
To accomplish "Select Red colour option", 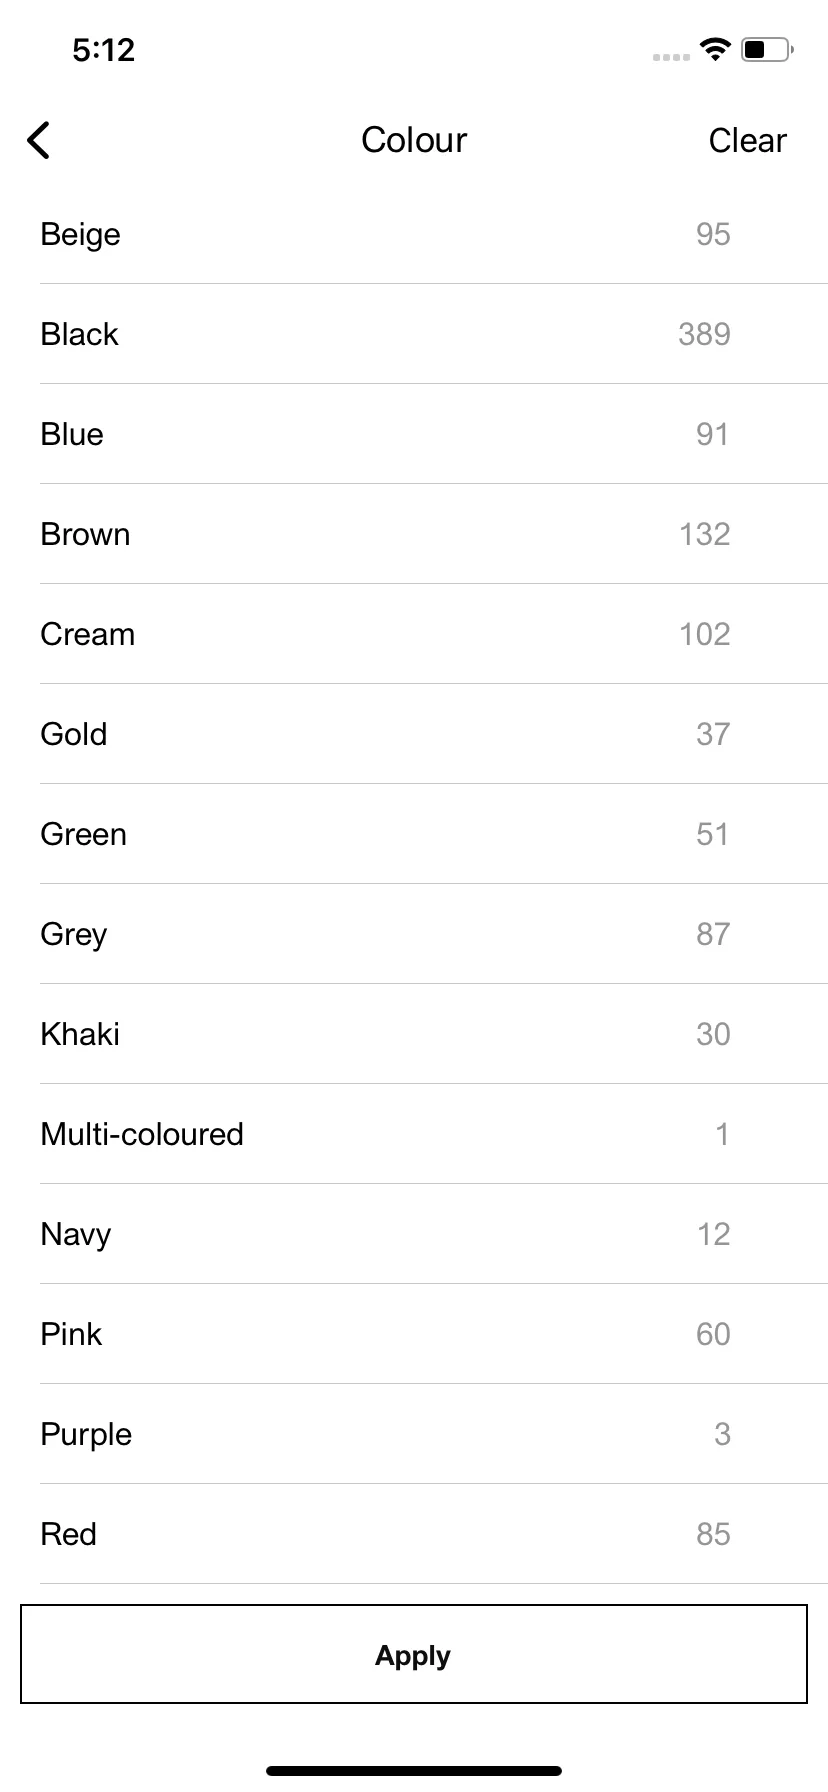I will [x=414, y=1534].
